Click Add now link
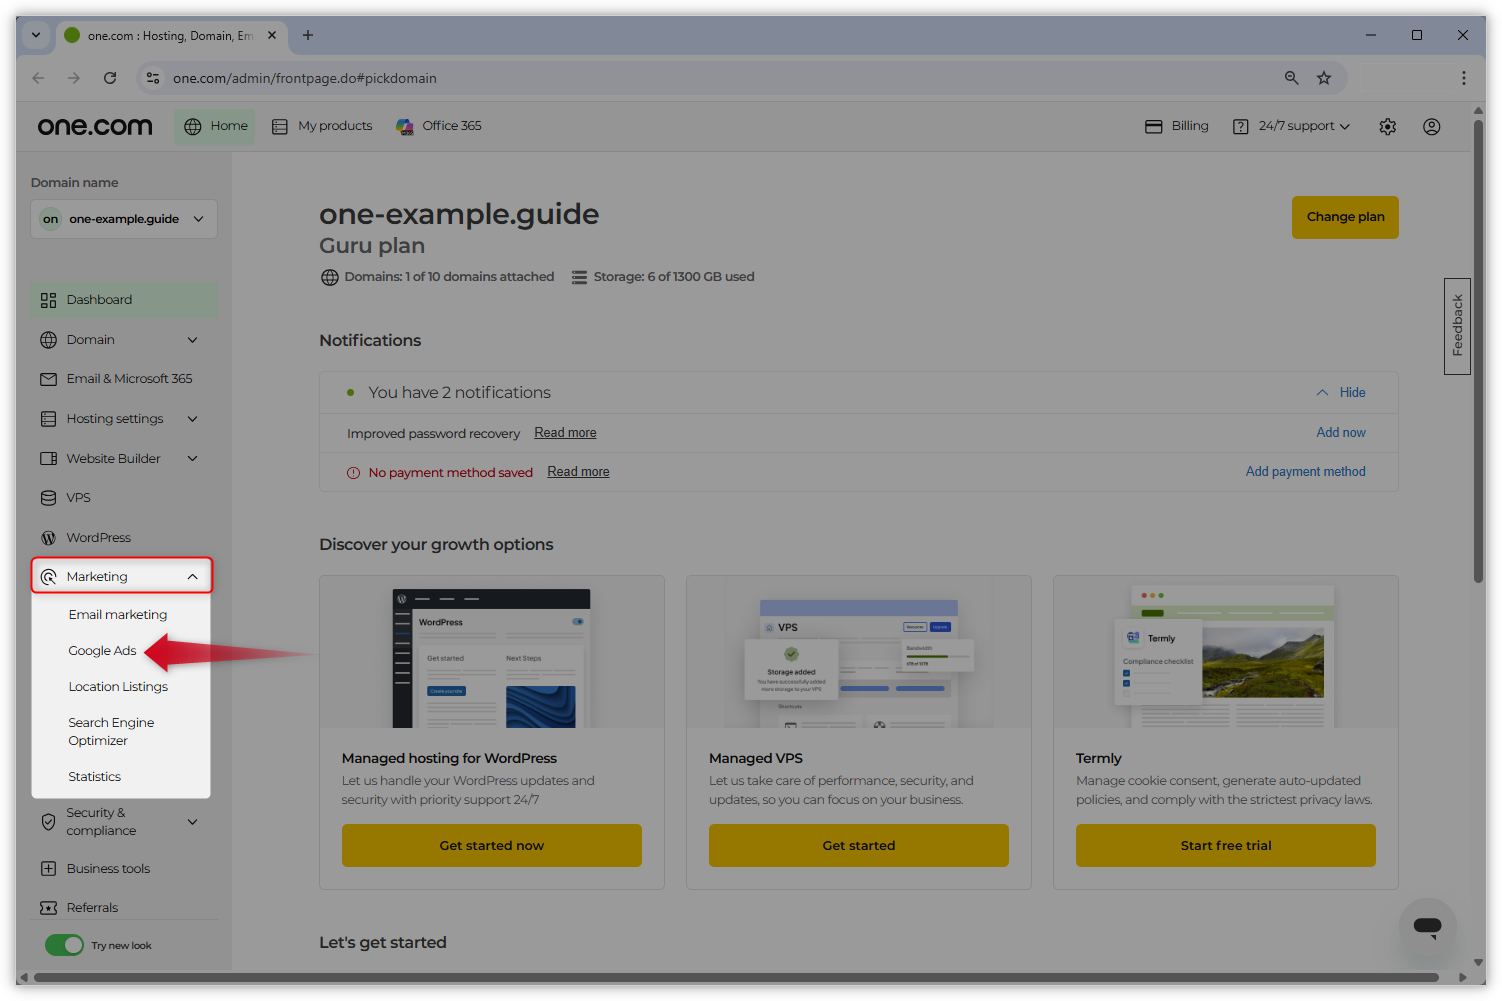The width and height of the screenshot is (1502, 1001). (1341, 432)
